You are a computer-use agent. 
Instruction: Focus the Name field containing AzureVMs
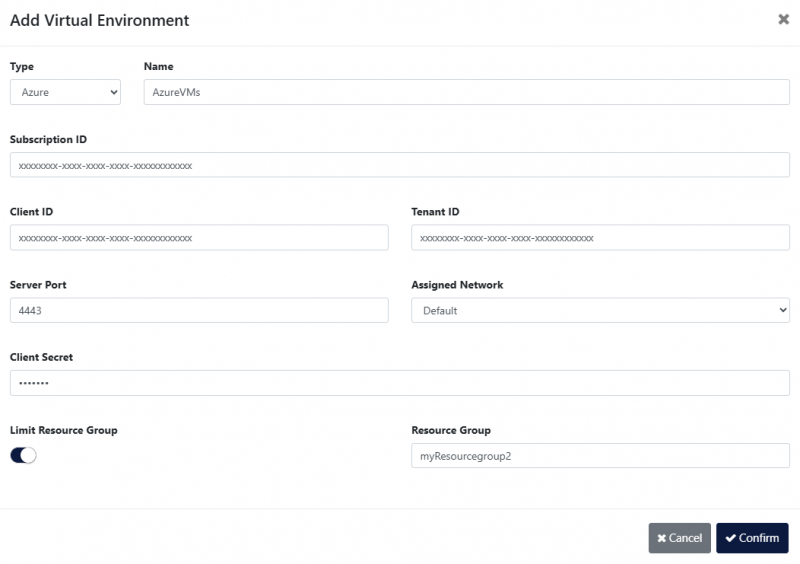[x=466, y=92]
